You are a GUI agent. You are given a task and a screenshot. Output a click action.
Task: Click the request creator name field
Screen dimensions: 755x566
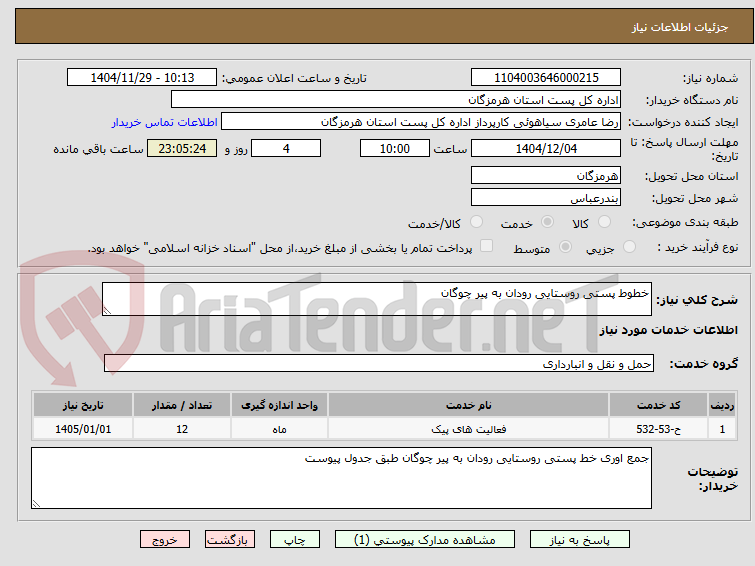point(421,122)
